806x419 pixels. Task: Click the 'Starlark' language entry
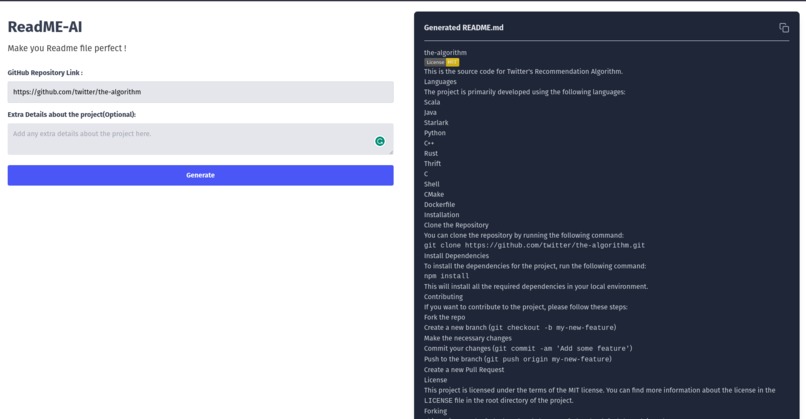click(436, 123)
